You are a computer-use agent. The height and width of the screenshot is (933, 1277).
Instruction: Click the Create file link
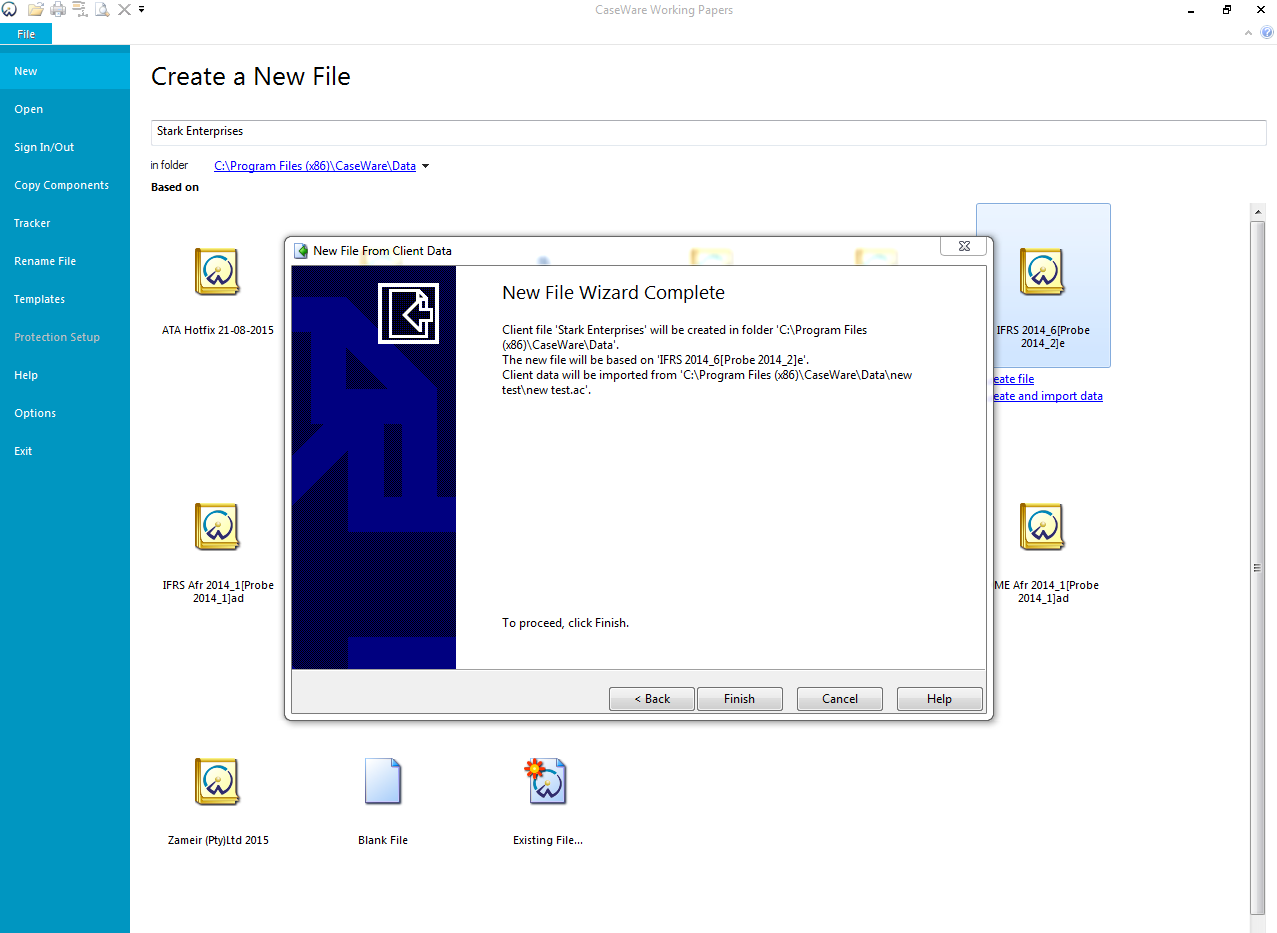[1012, 379]
